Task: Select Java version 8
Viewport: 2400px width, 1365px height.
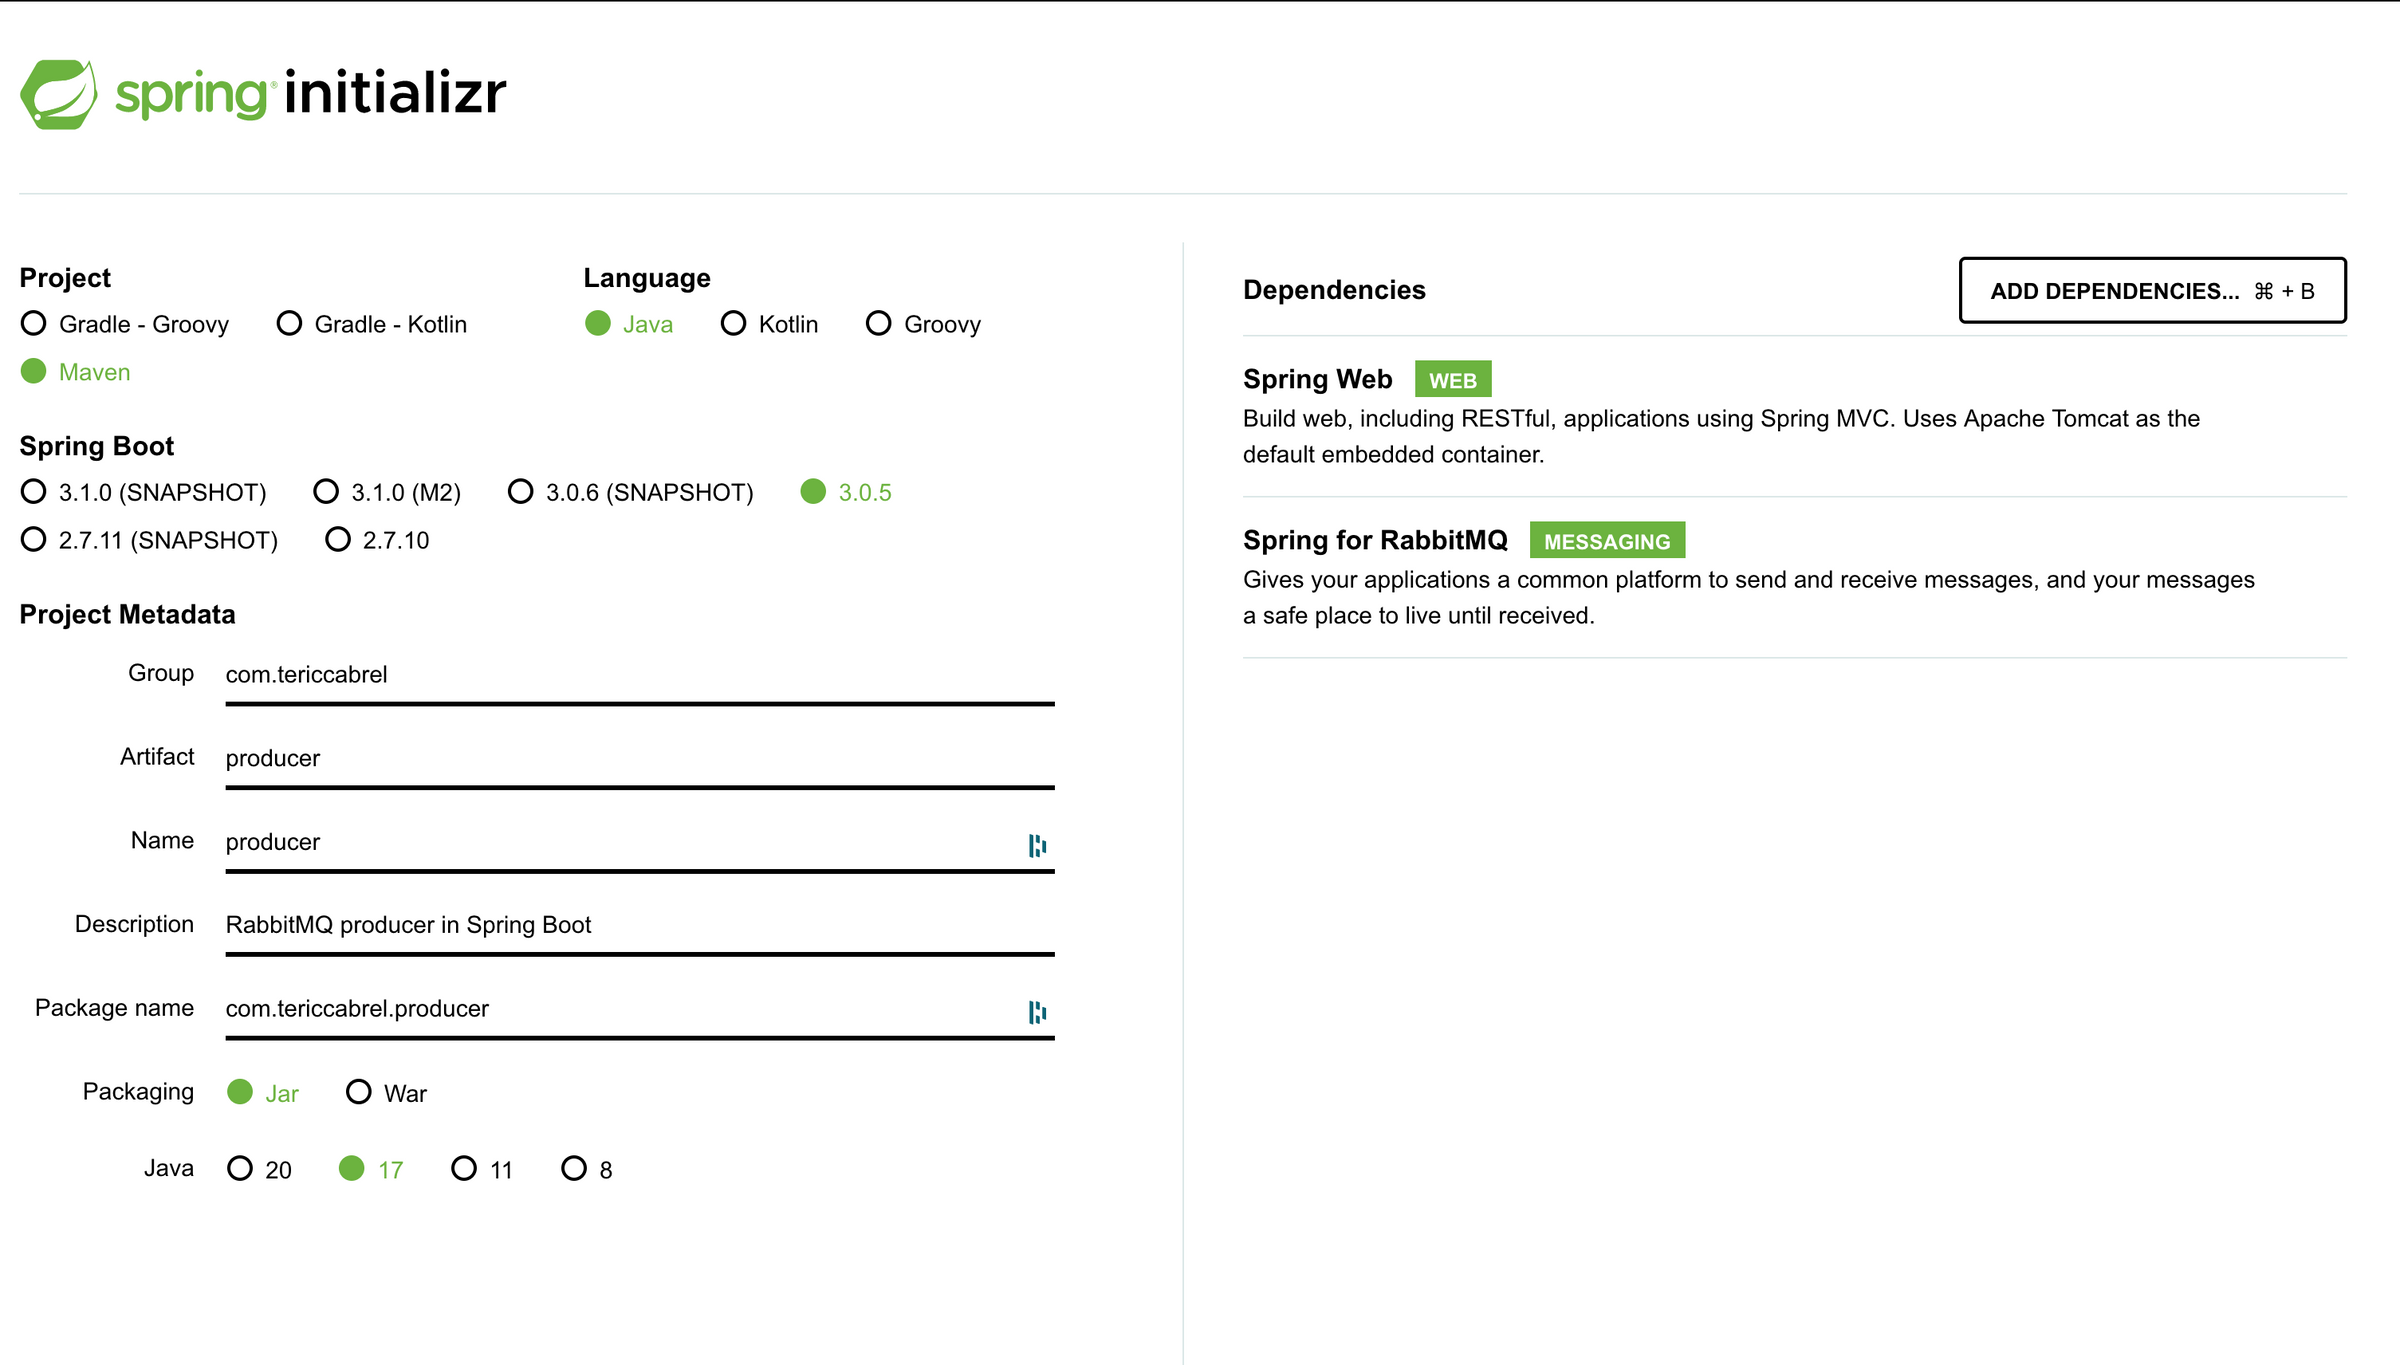Action: 574,1169
